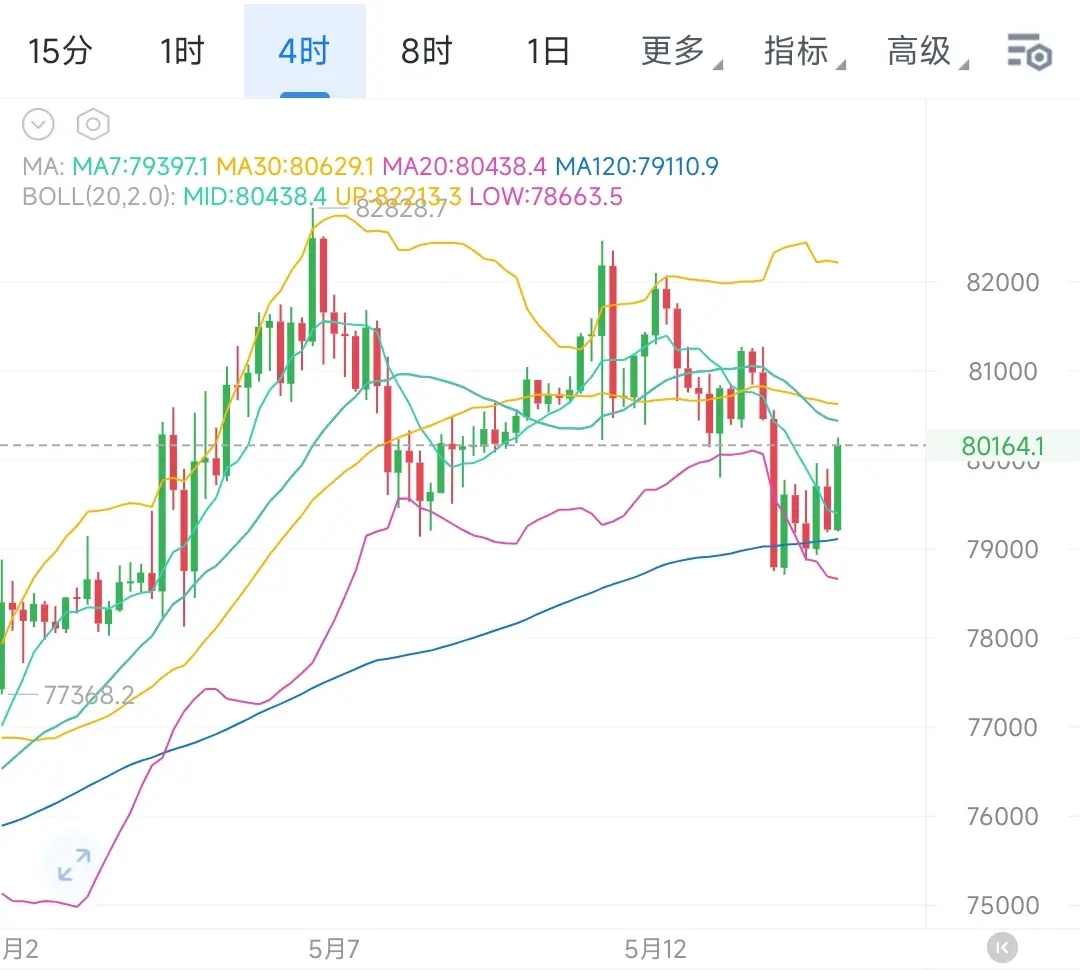The image size is (1080, 970).
Task: Click the 75000 price axis label
Action: 1003,905
